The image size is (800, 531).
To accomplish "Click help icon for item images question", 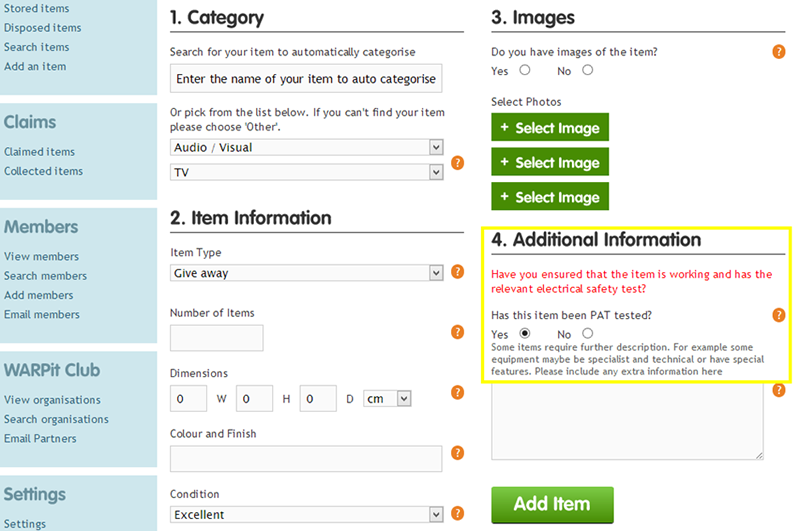I will click(x=779, y=52).
